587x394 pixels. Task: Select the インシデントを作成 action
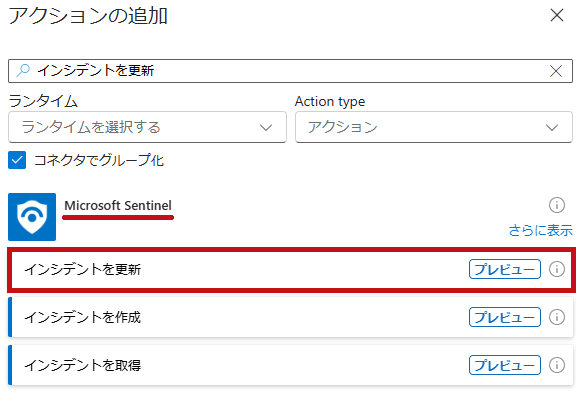click(x=291, y=317)
